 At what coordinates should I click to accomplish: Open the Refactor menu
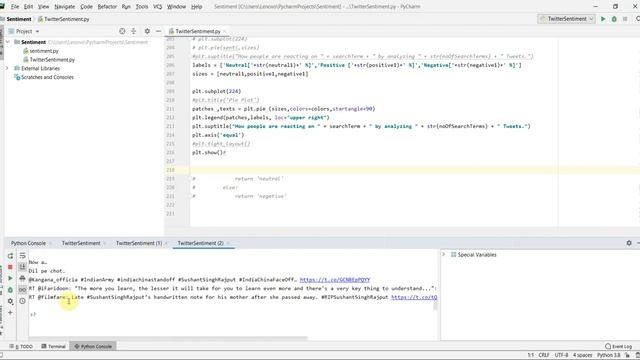(107, 7)
